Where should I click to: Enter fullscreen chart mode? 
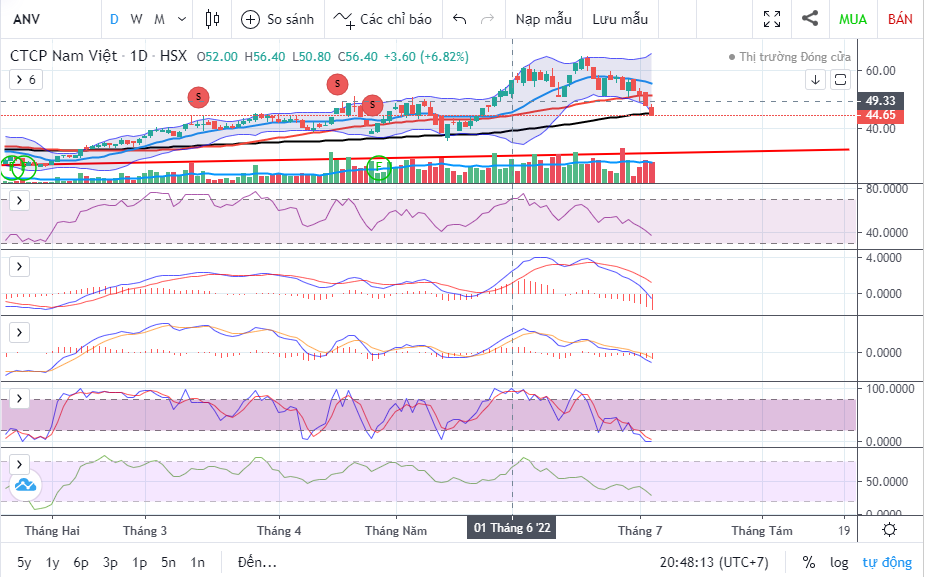[x=772, y=19]
